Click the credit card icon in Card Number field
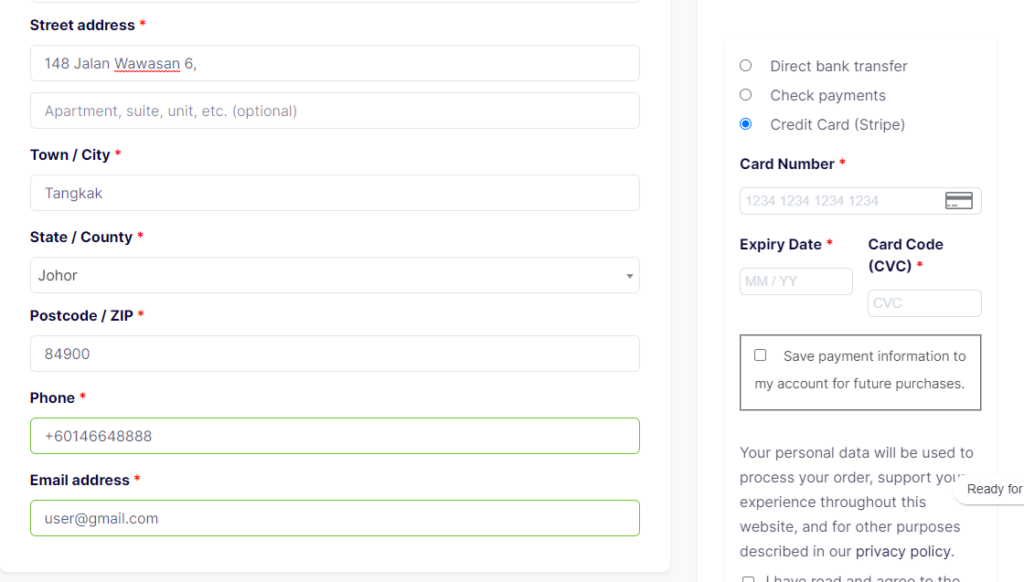 pos(958,201)
